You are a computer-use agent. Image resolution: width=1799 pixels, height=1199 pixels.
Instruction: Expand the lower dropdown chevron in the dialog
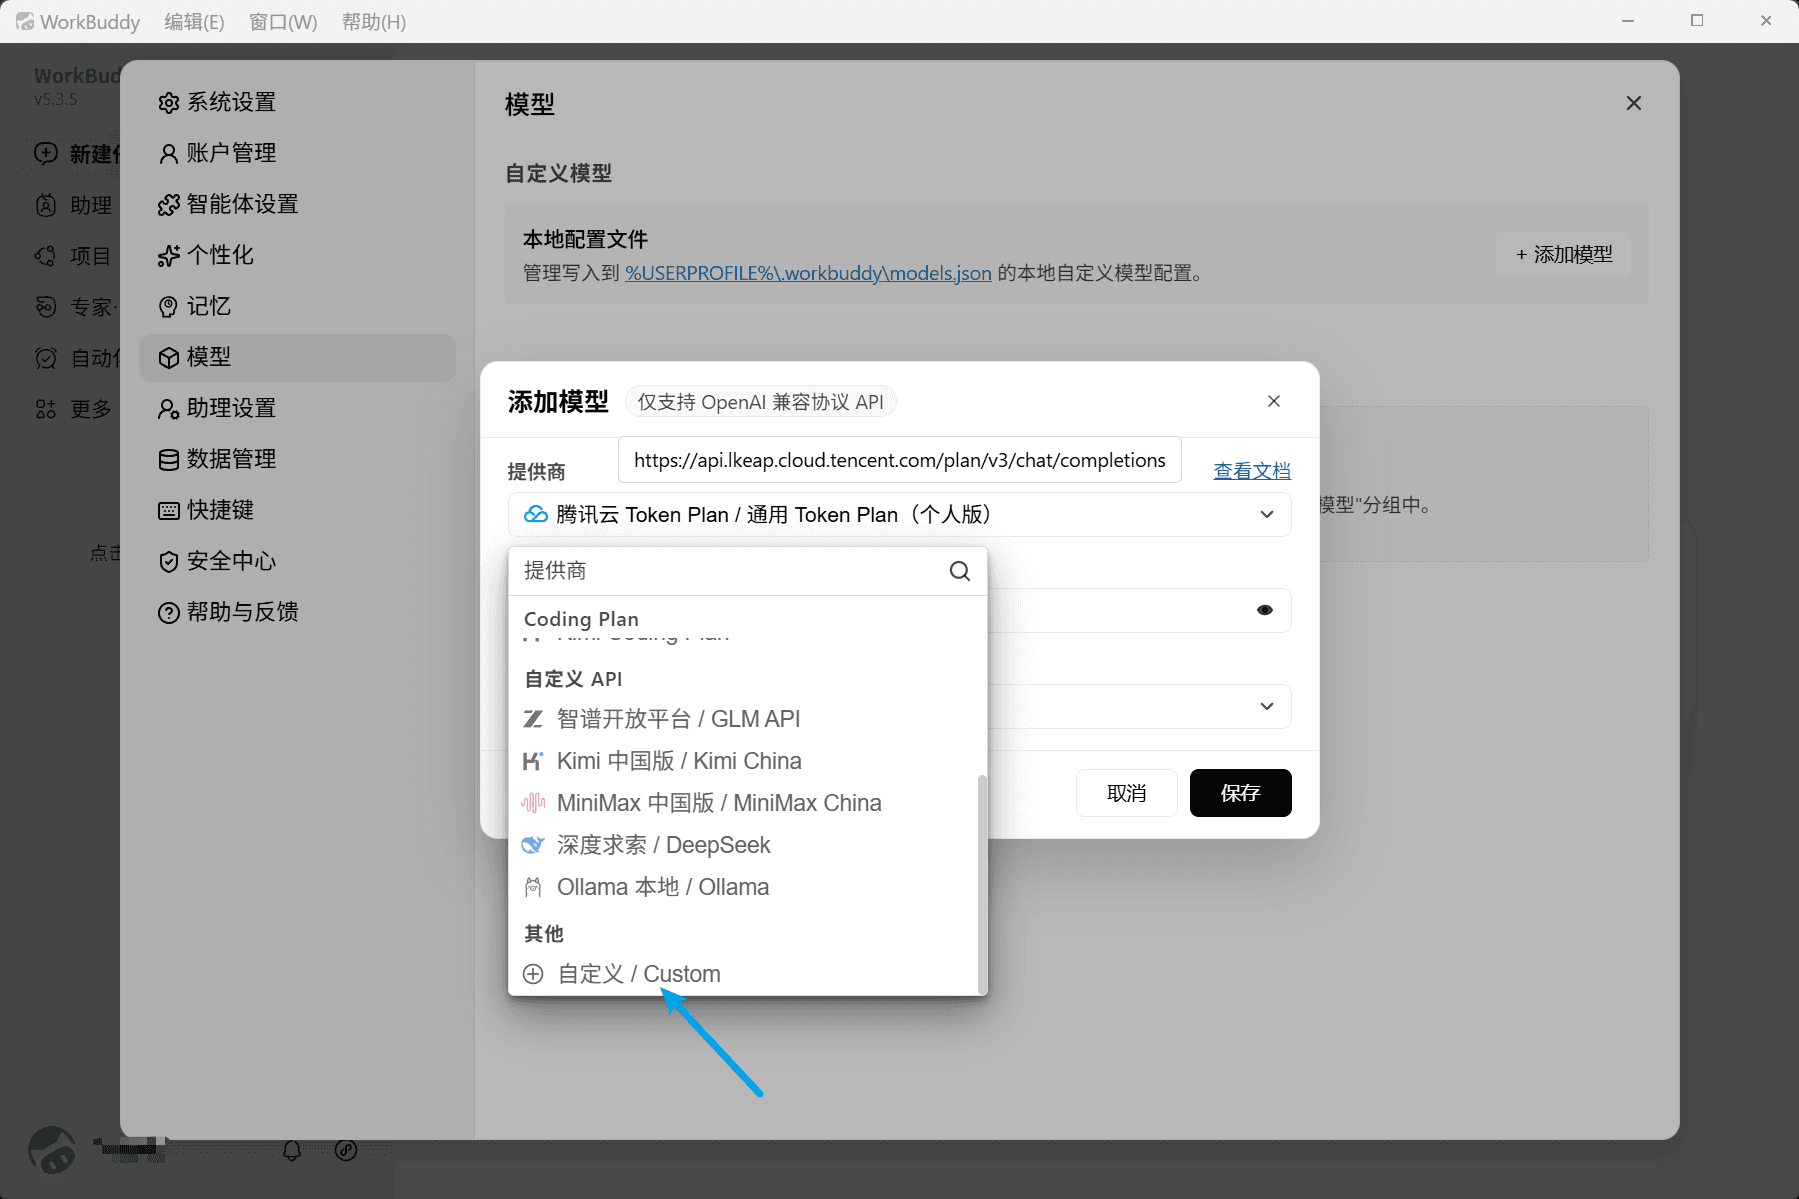(x=1267, y=706)
